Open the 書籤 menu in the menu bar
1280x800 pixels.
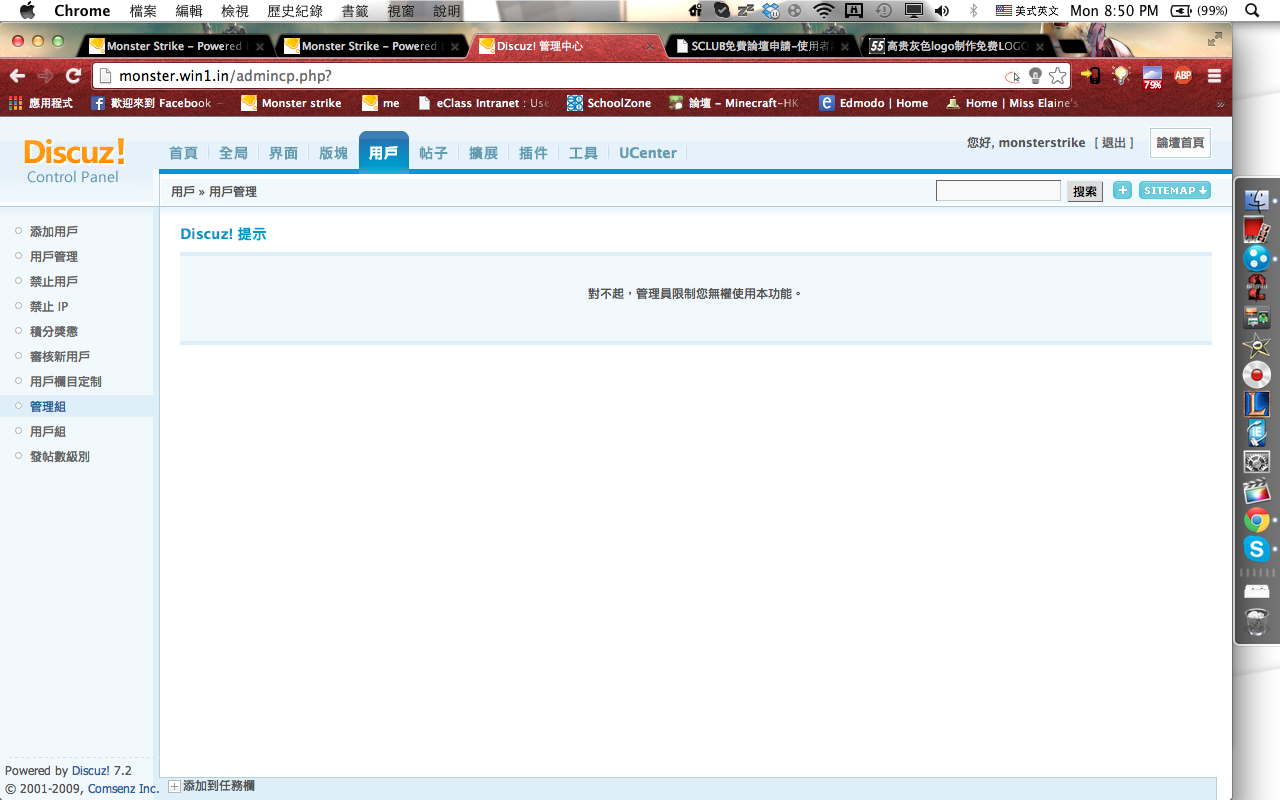354,10
